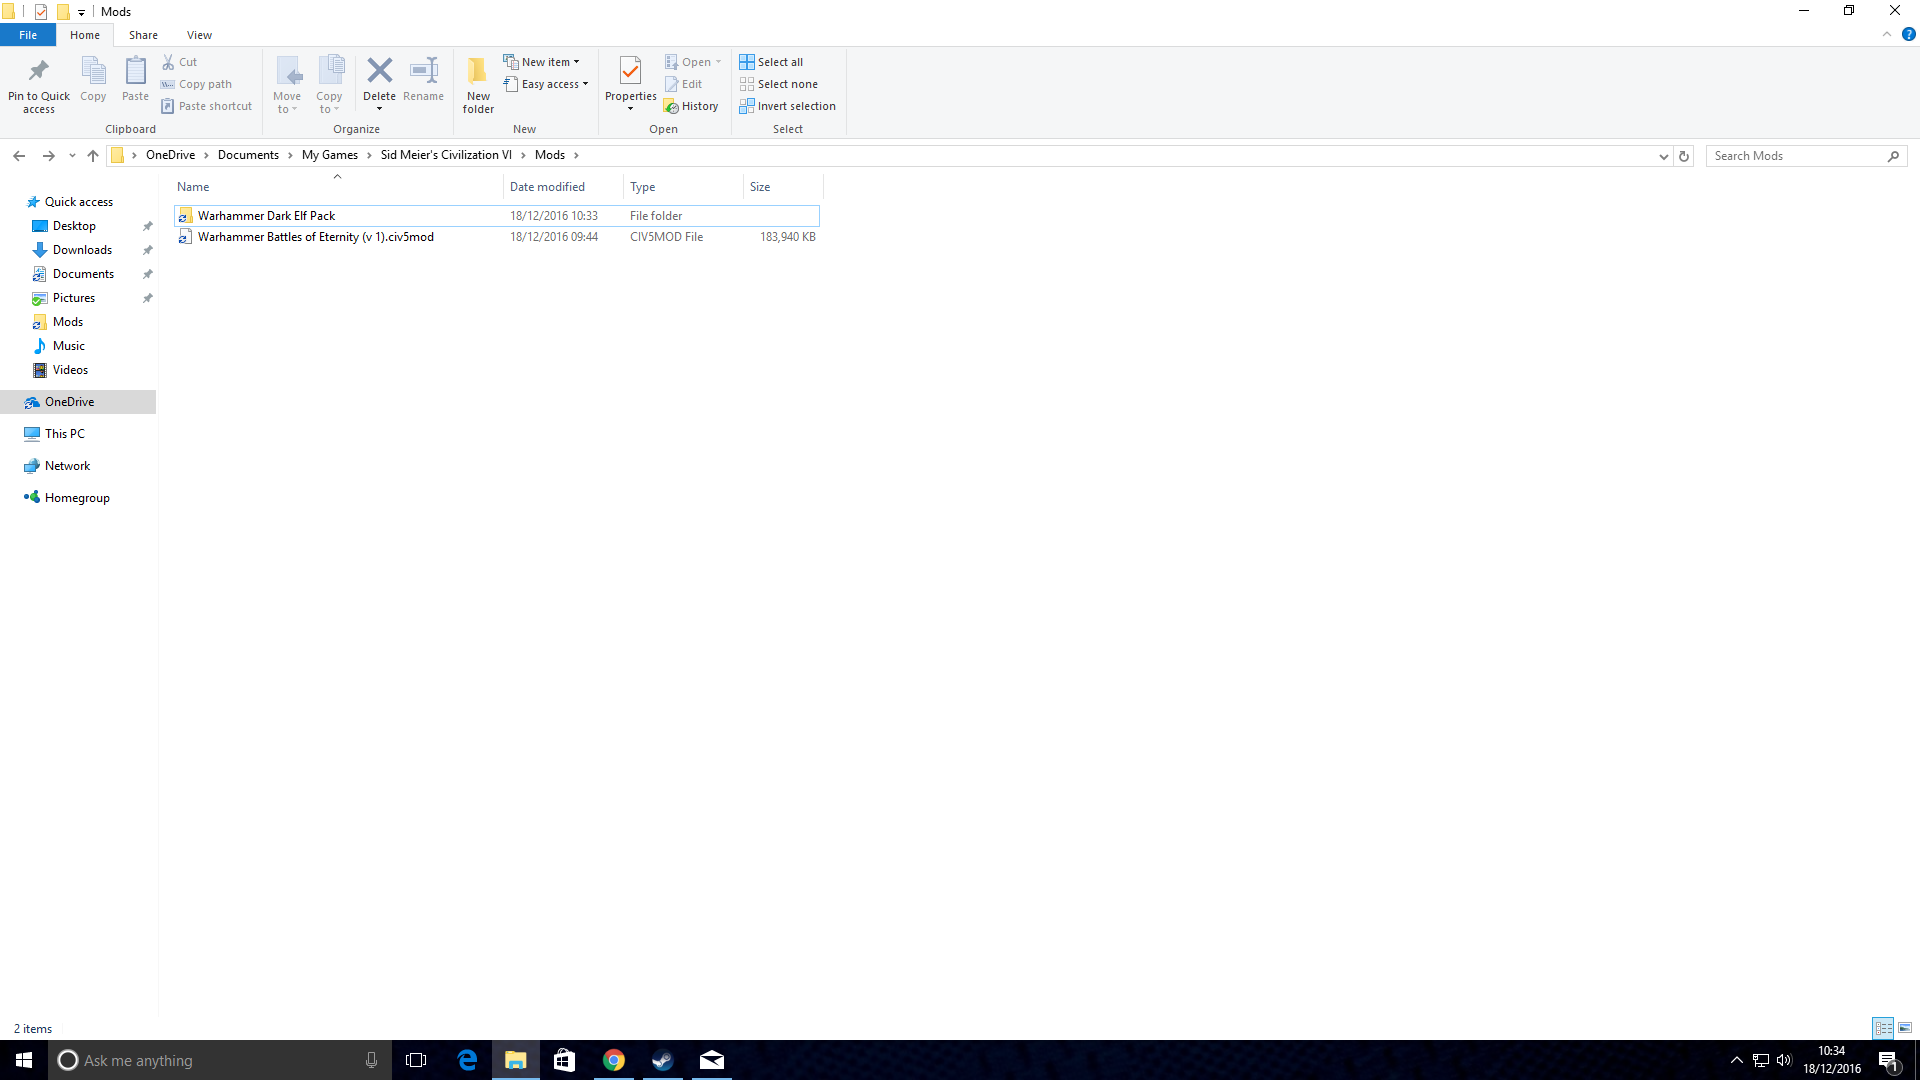1920x1080 pixels.
Task: Sort by the Type column header
Action: point(683,187)
